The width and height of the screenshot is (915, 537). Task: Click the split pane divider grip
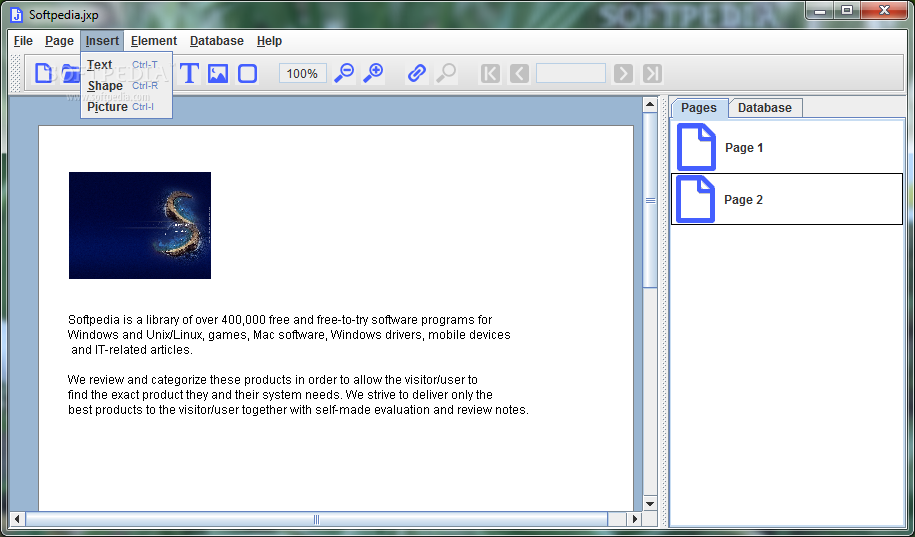click(664, 312)
